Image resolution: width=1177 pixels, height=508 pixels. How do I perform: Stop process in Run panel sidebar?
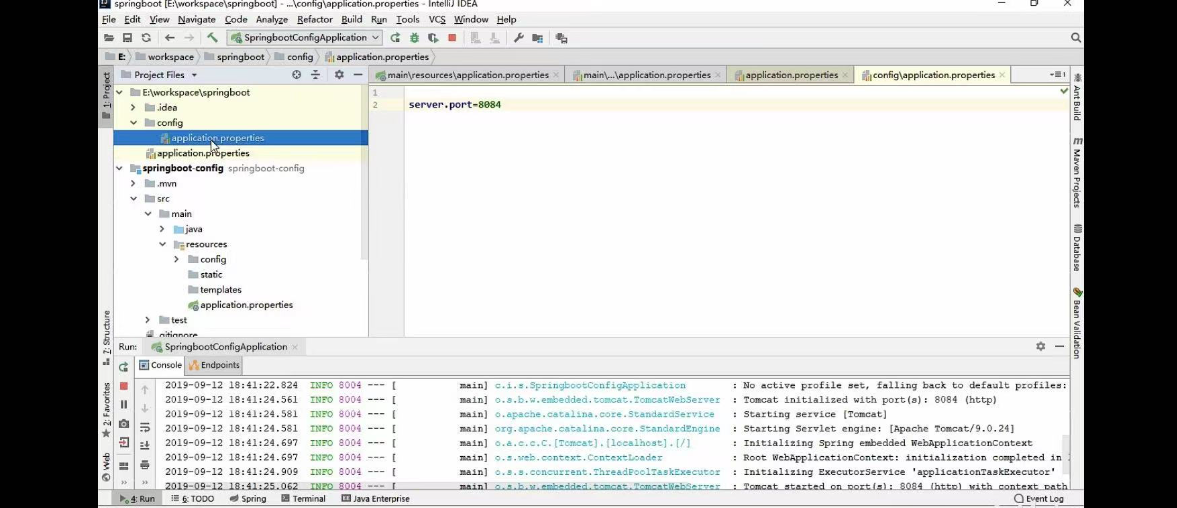coord(124,386)
